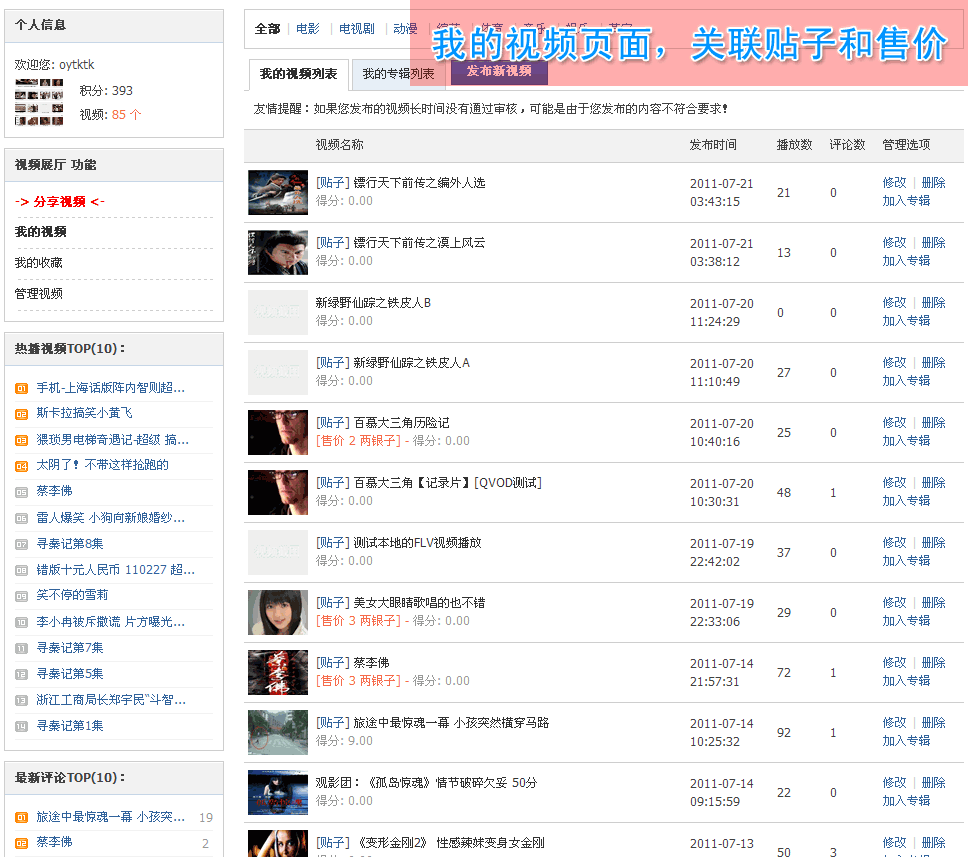Click 修改 for 镖行天下前传之编外人选

click(x=895, y=183)
